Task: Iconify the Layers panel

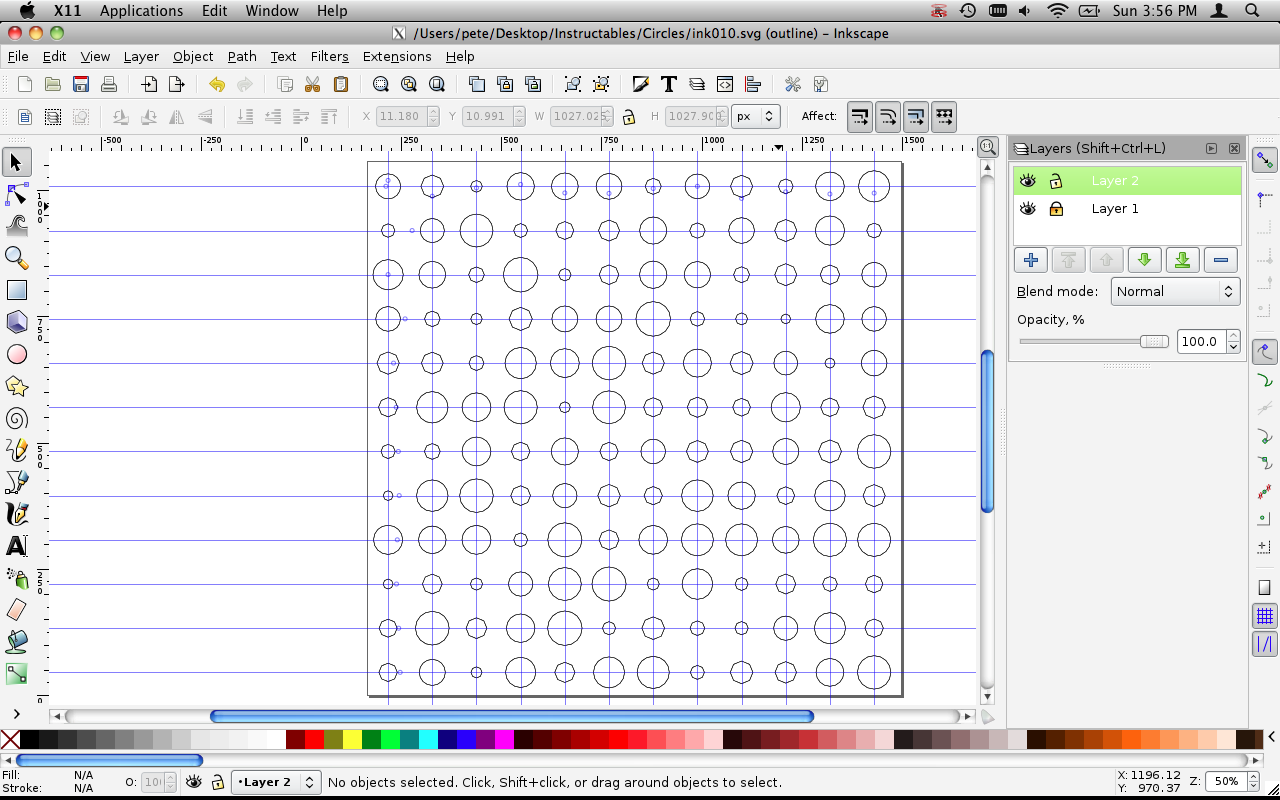Action: coord(1211,148)
